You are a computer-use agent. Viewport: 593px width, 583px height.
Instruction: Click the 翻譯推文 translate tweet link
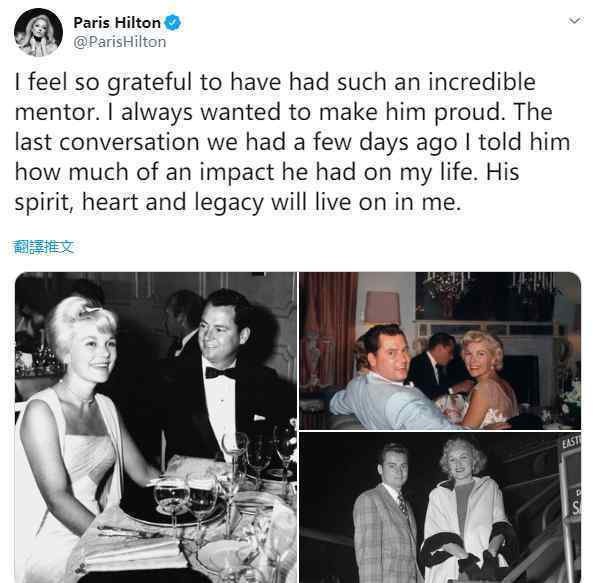point(43,247)
